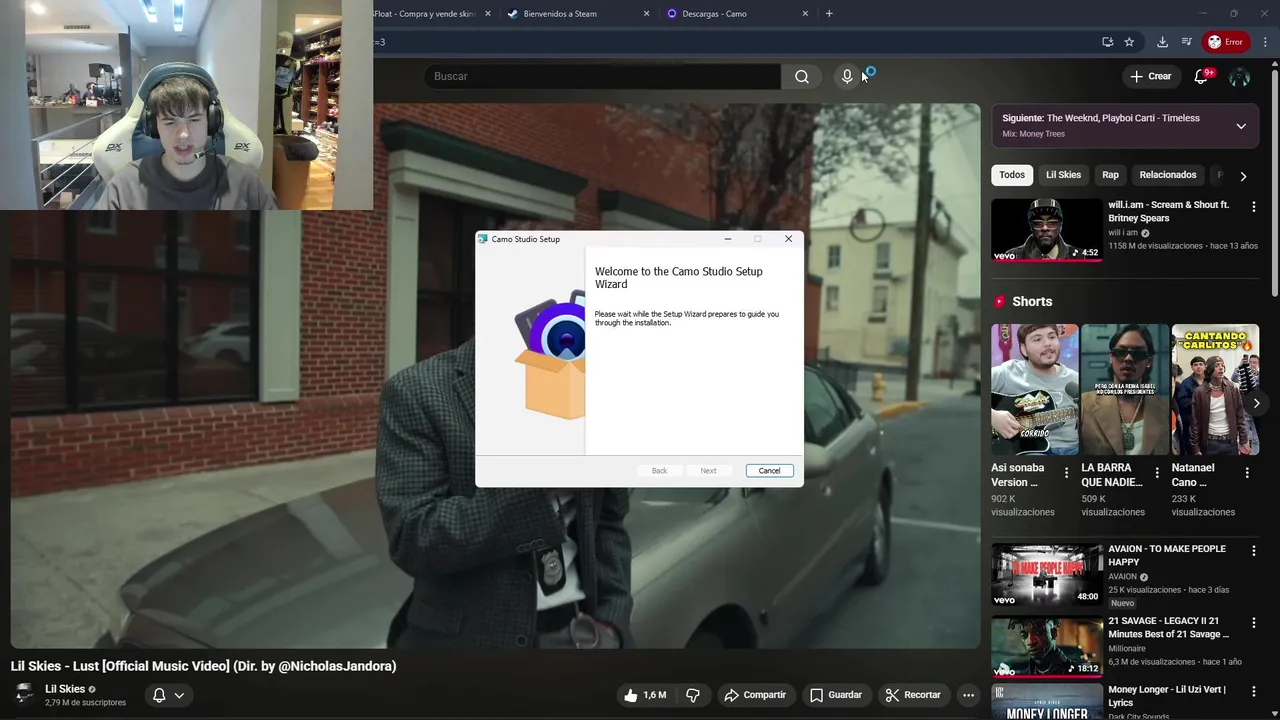Close the Descargas - Camo tab
The width and height of the screenshot is (1280, 720).
(805, 14)
